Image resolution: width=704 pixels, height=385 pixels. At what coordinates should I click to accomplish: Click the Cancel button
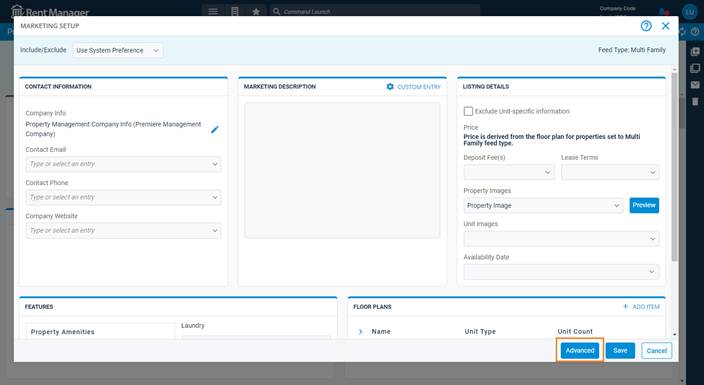656,350
